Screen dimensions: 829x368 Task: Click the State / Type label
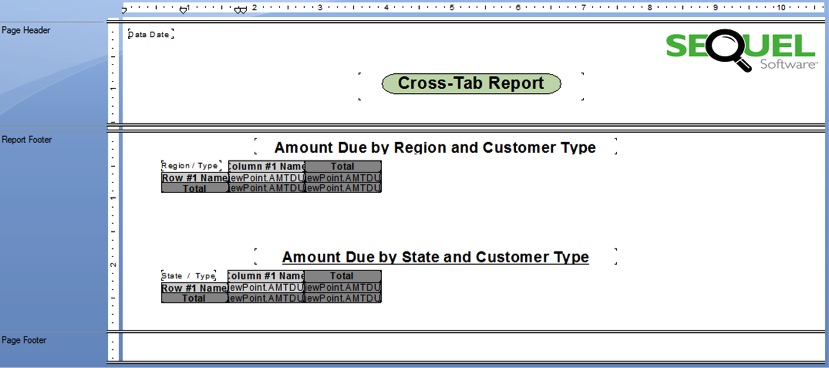click(189, 275)
